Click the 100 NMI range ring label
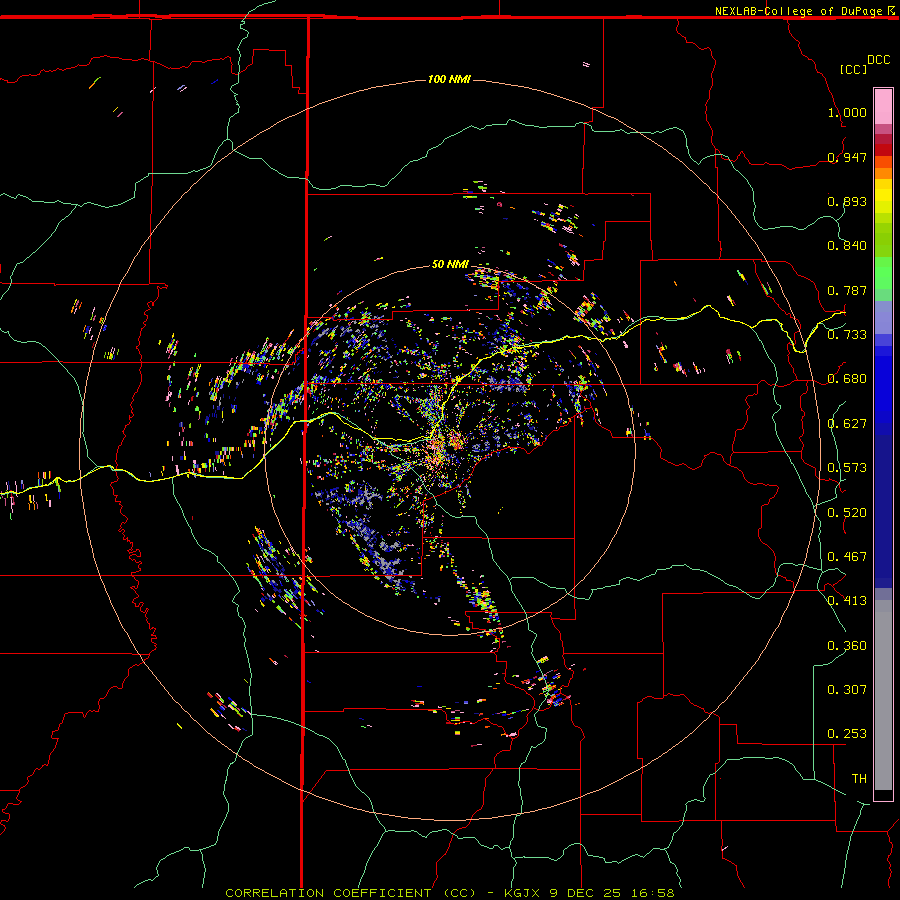900x900 pixels. (x=449, y=79)
